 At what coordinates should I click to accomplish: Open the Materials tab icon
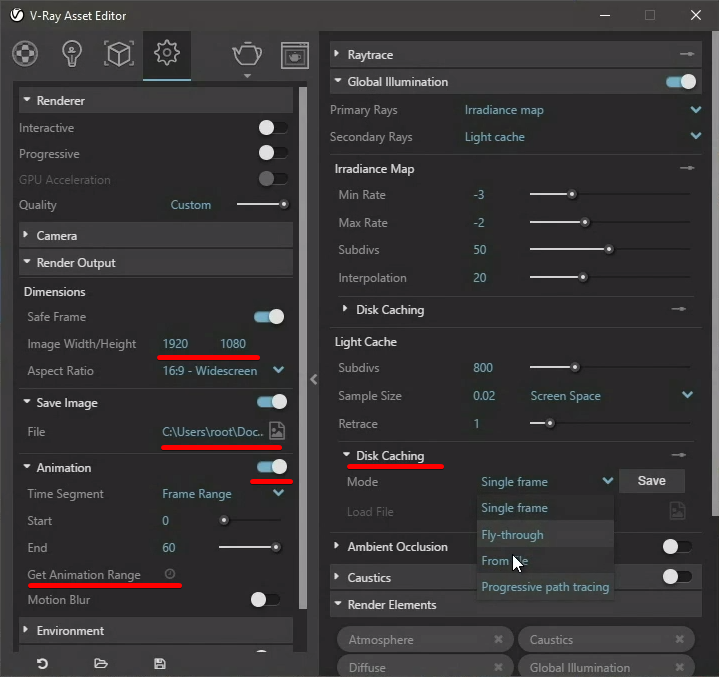[x=25, y=53]
